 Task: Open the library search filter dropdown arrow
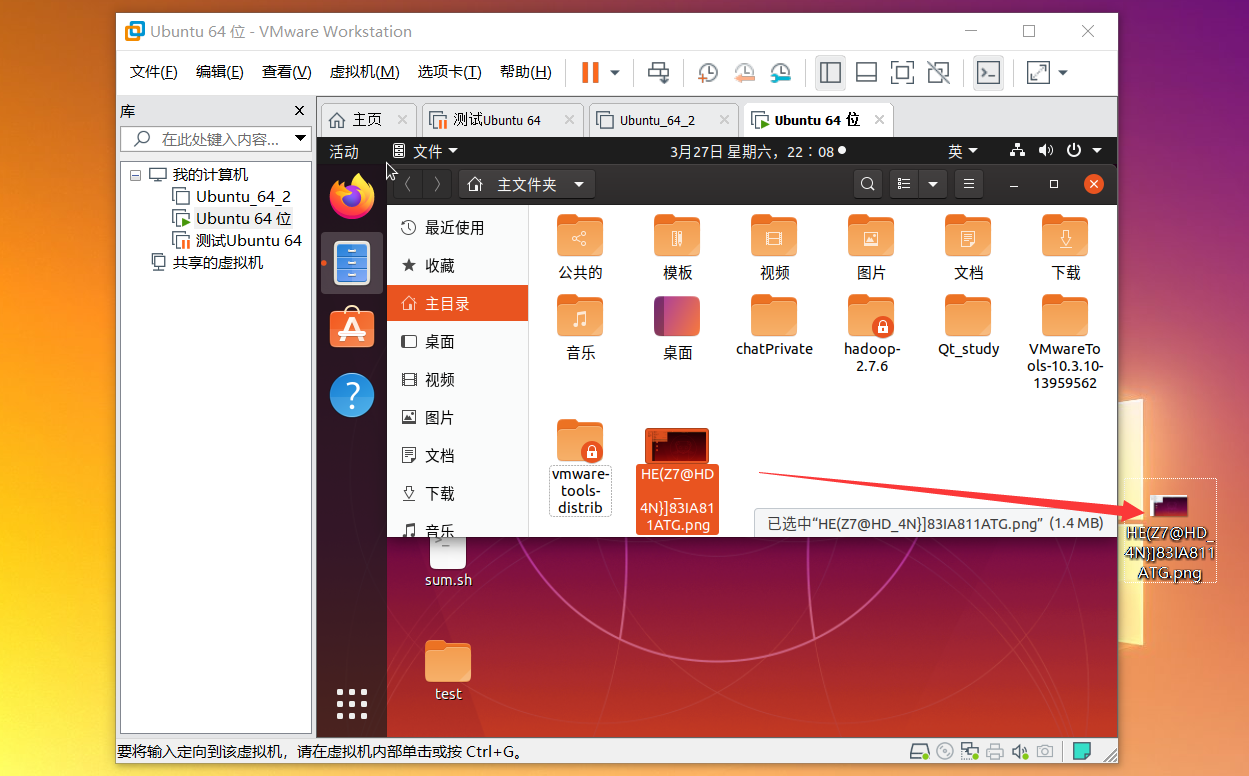click(302, 139)
